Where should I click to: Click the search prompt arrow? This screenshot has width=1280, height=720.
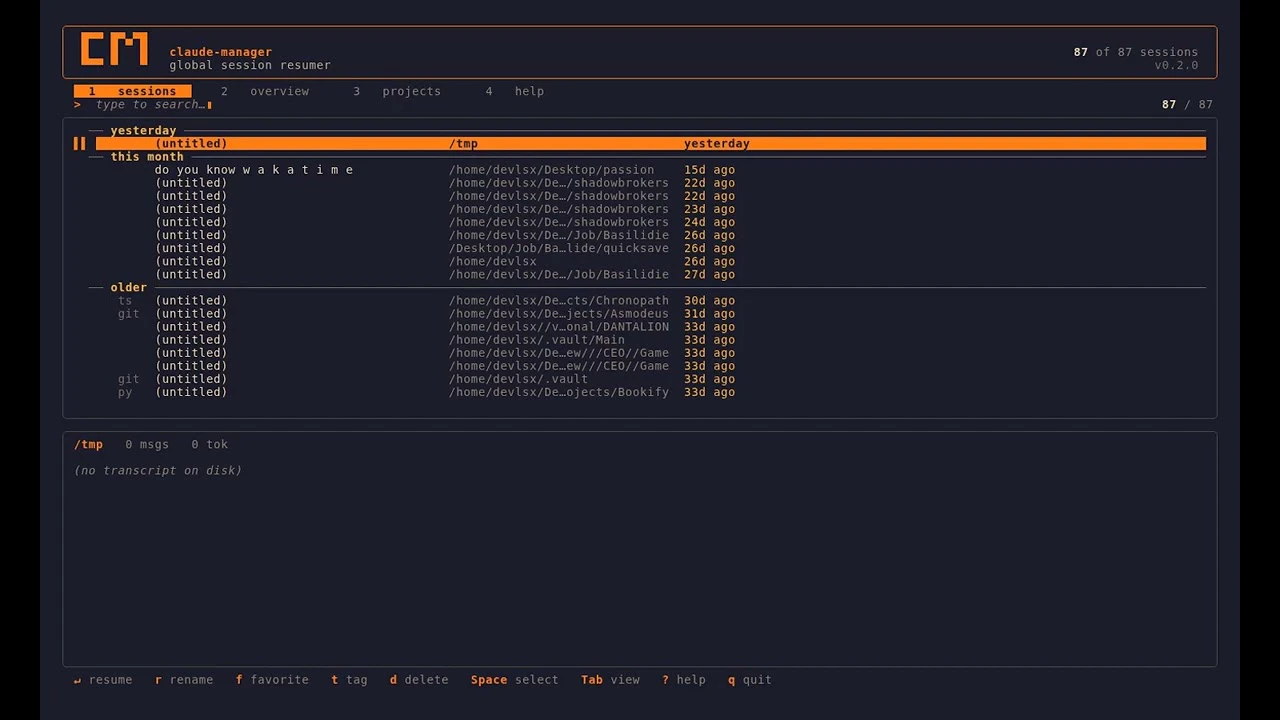click(x=77, y=105)
